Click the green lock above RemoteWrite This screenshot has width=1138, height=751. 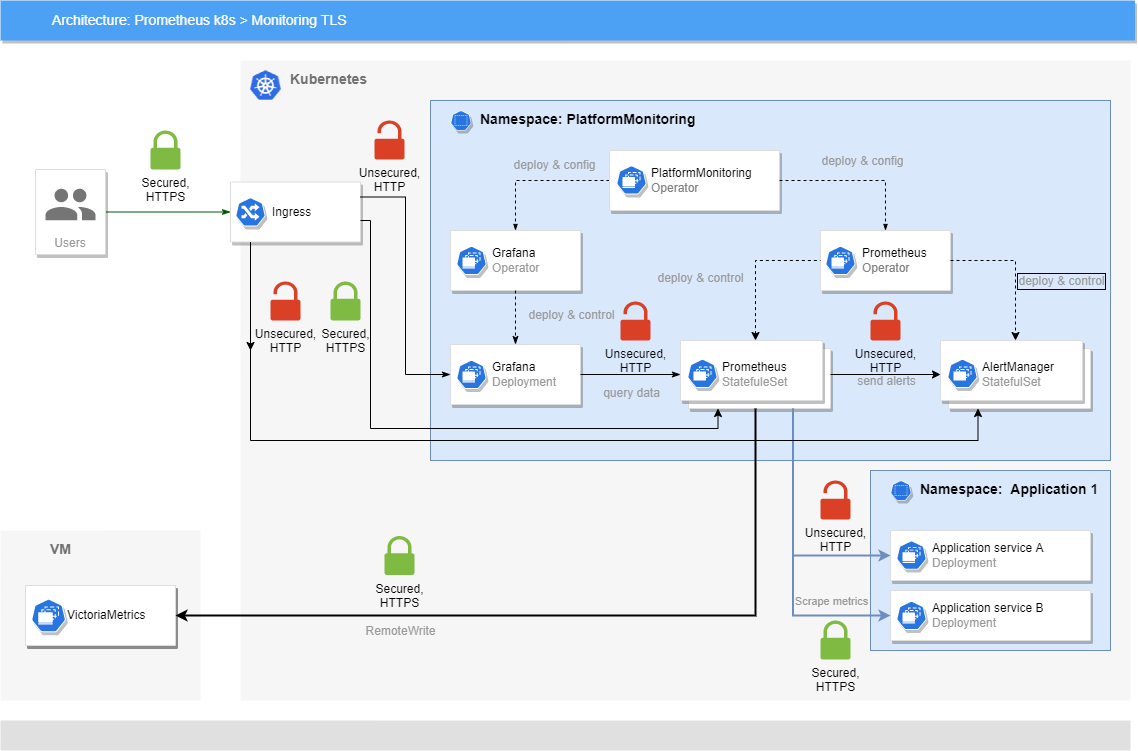pos(399,555)
